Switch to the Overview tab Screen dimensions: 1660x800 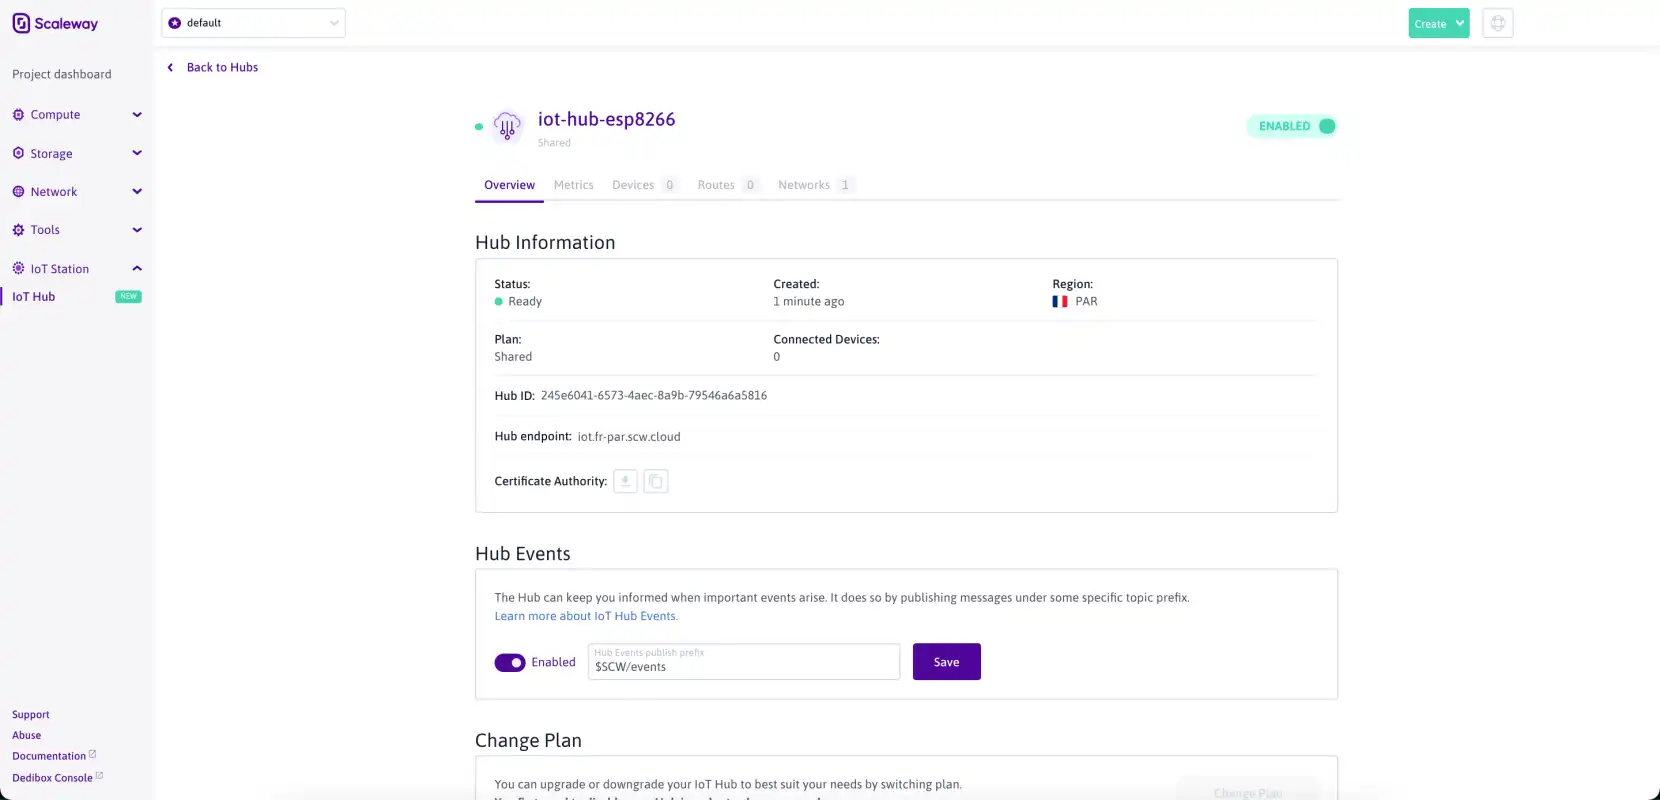click(x=509, y=185)
